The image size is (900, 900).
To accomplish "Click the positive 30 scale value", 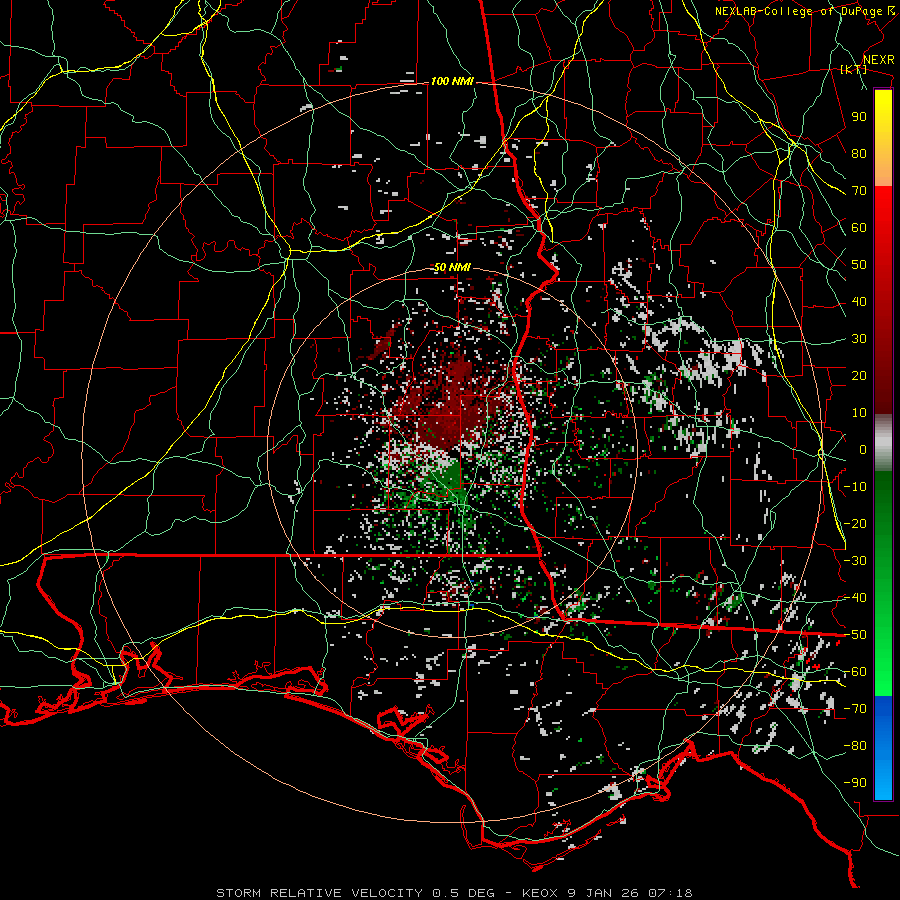I will coord(859,339).
